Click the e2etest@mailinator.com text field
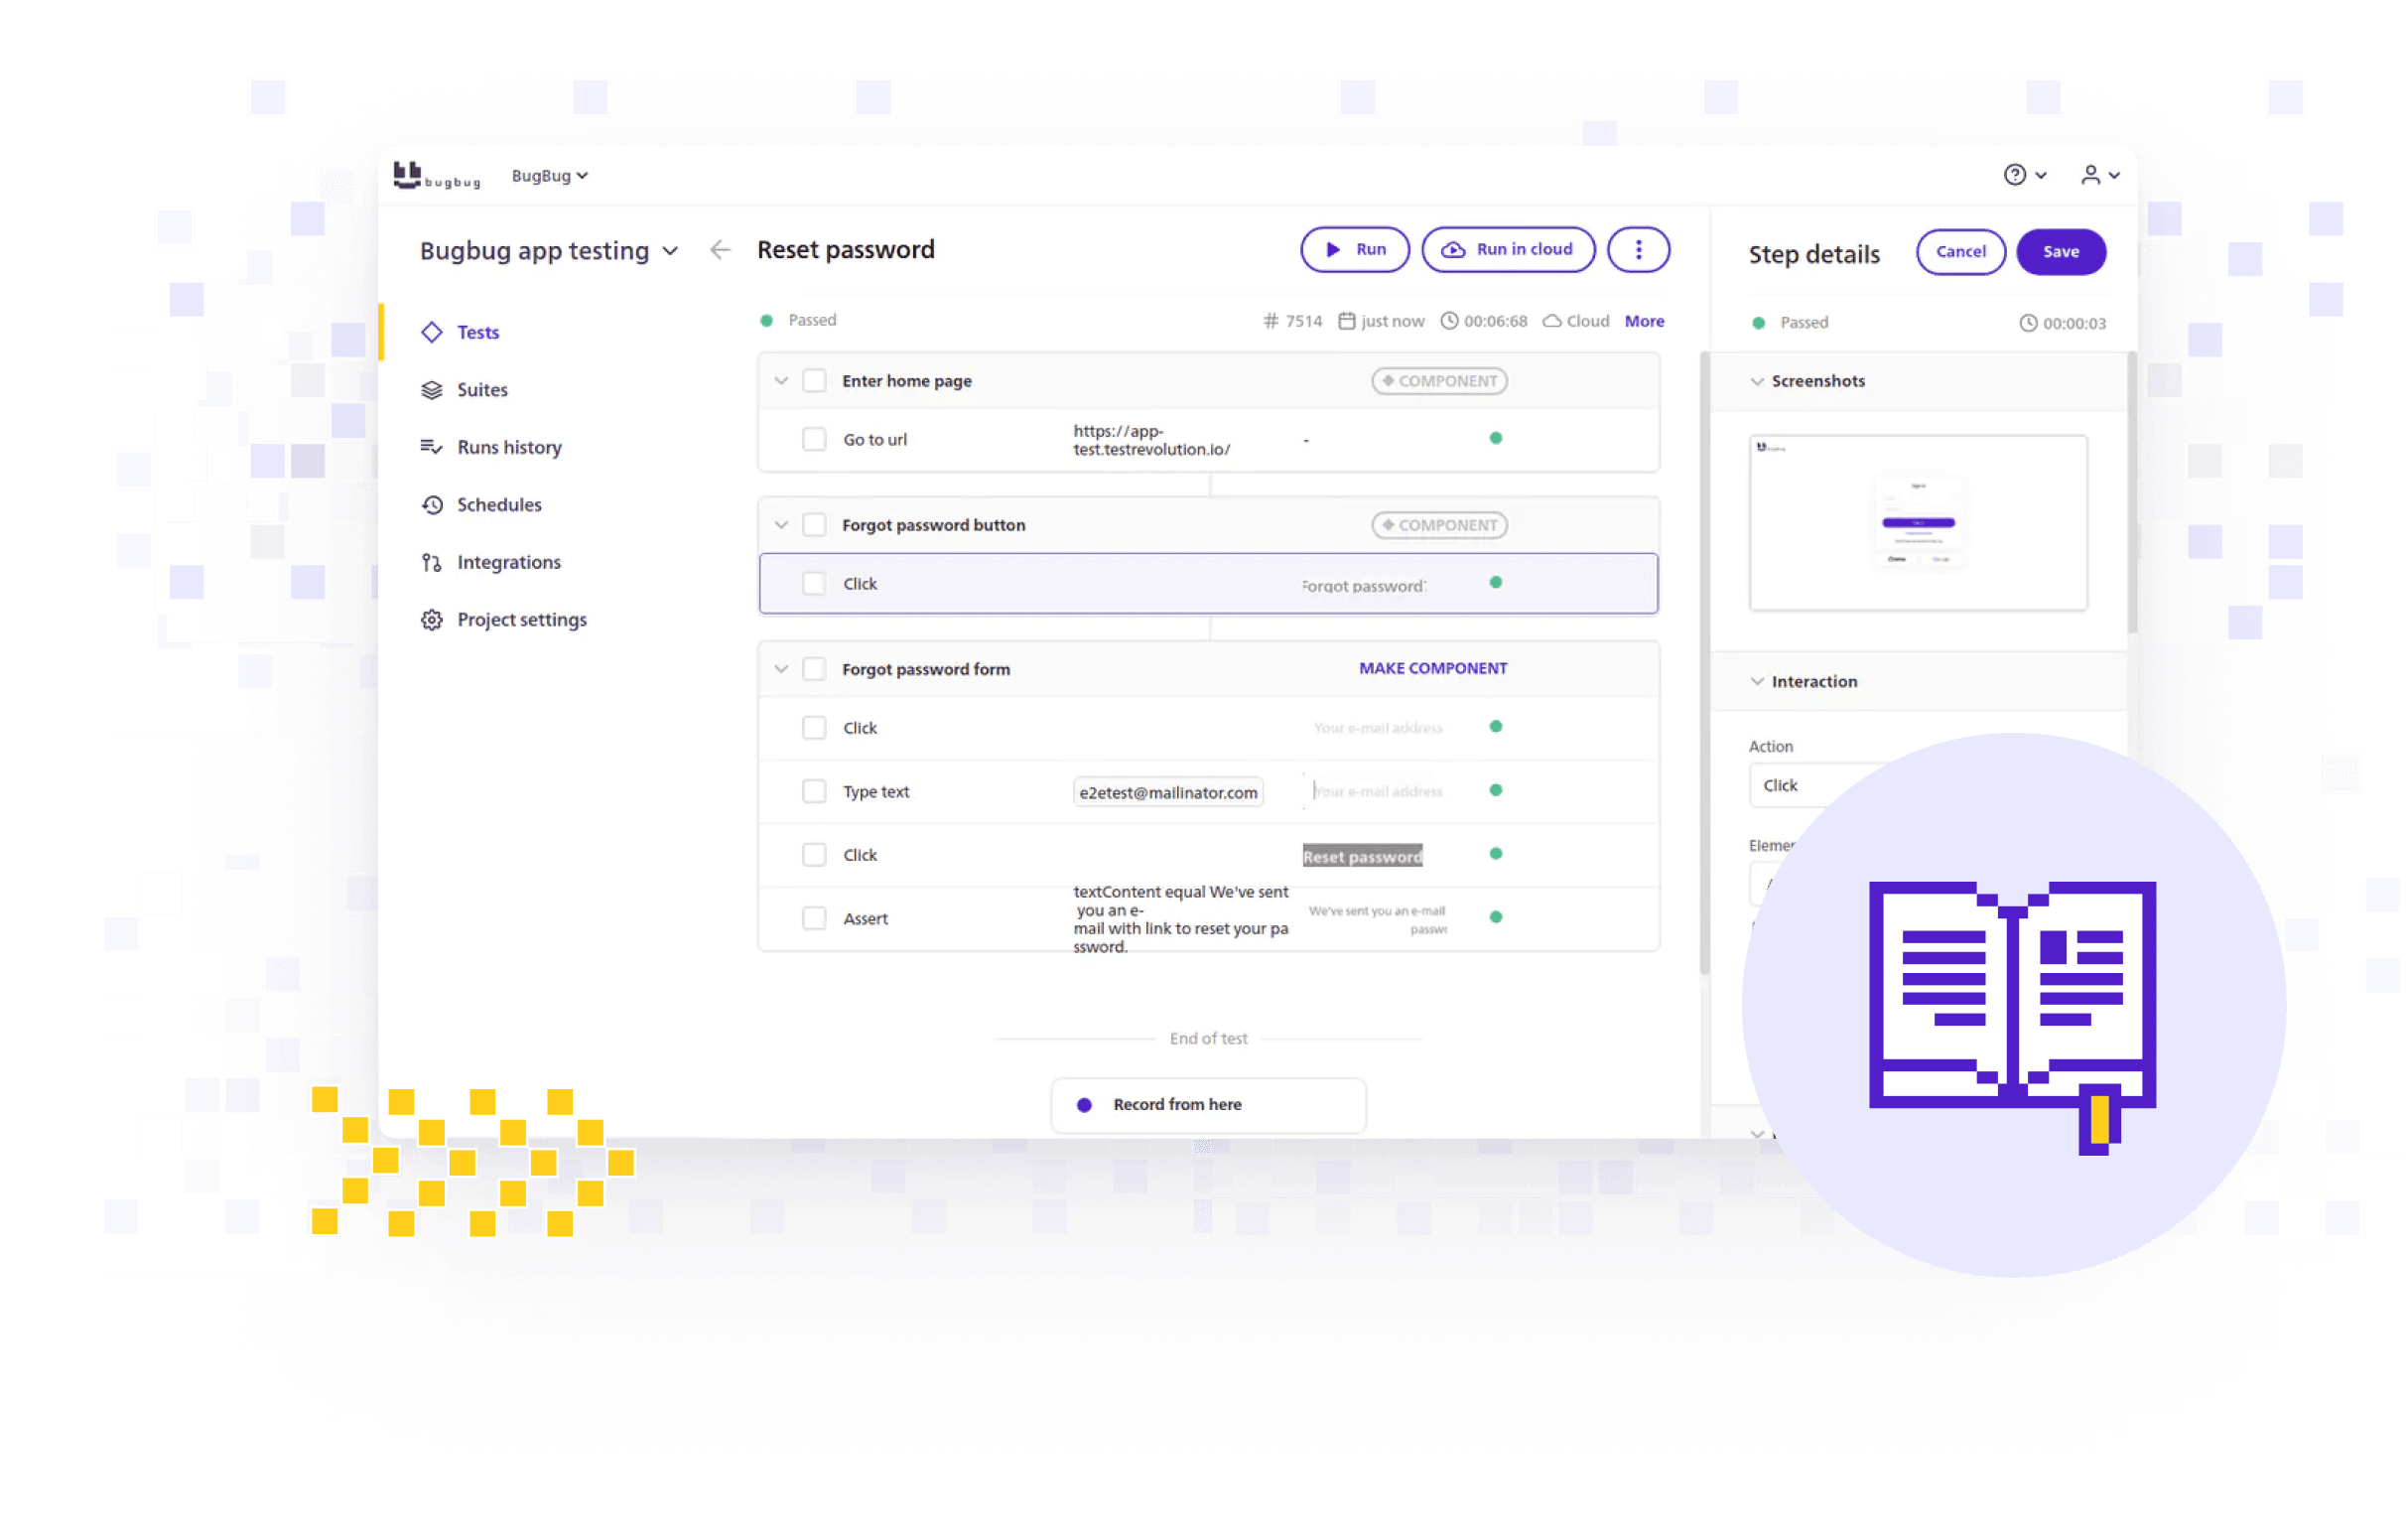The width and height of the screenshot is (2408, 1533). click(1168, 792)
